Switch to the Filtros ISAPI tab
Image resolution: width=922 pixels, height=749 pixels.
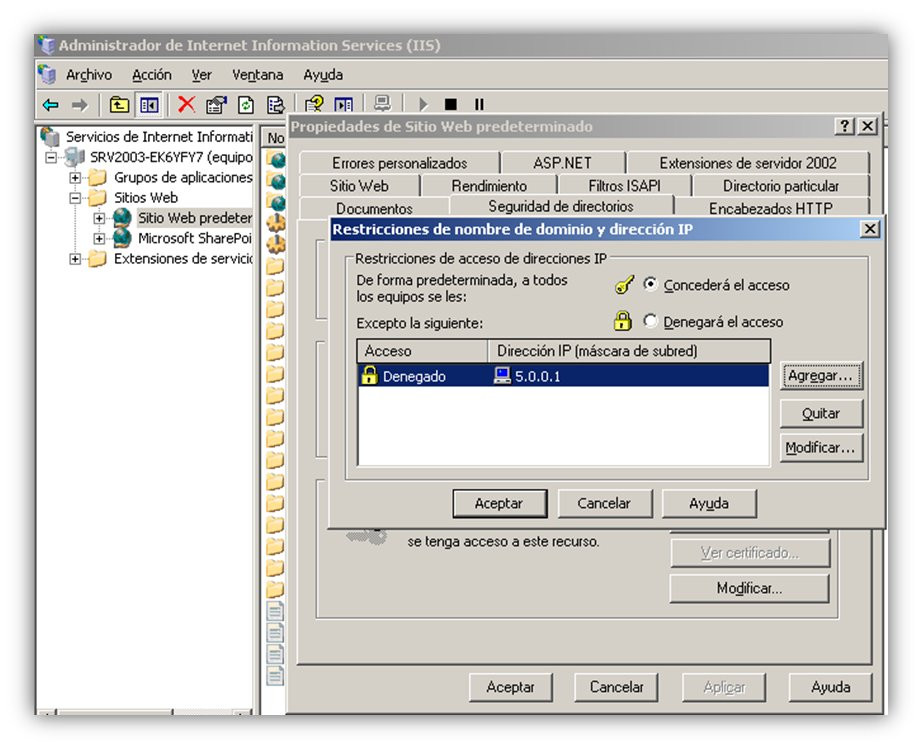point(624,186)
